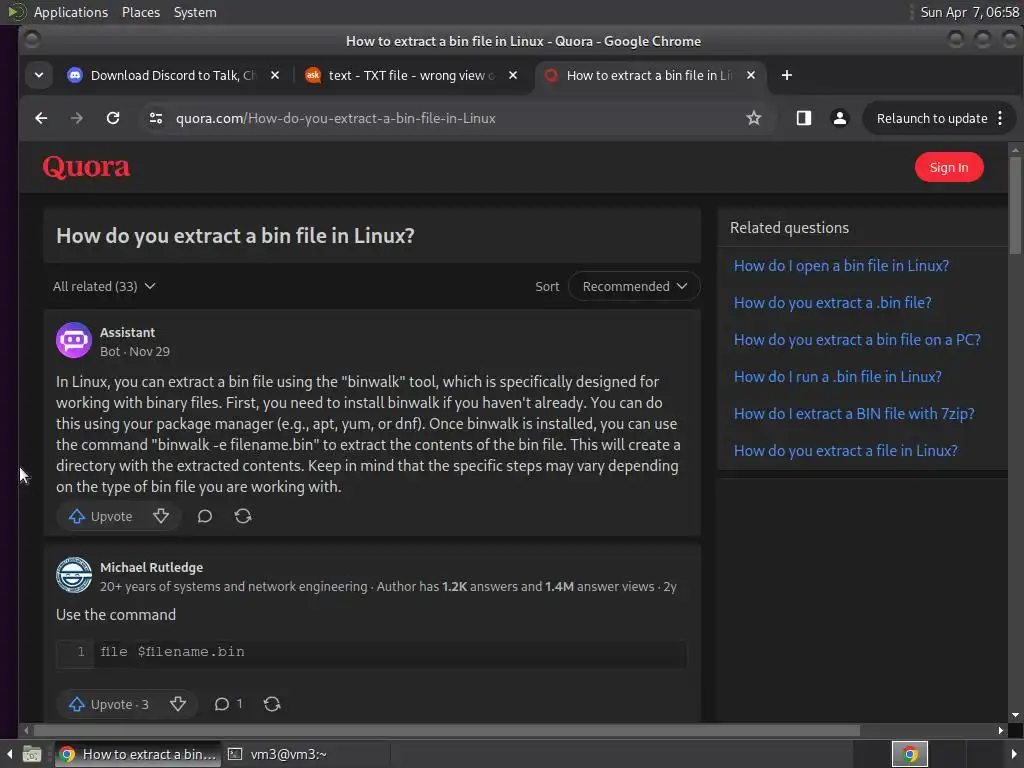Image resolution: width=1024 pixels, height=768 pixels.
Task: Click the show desktop icon in taskbar
Action: tap(32, 754)
